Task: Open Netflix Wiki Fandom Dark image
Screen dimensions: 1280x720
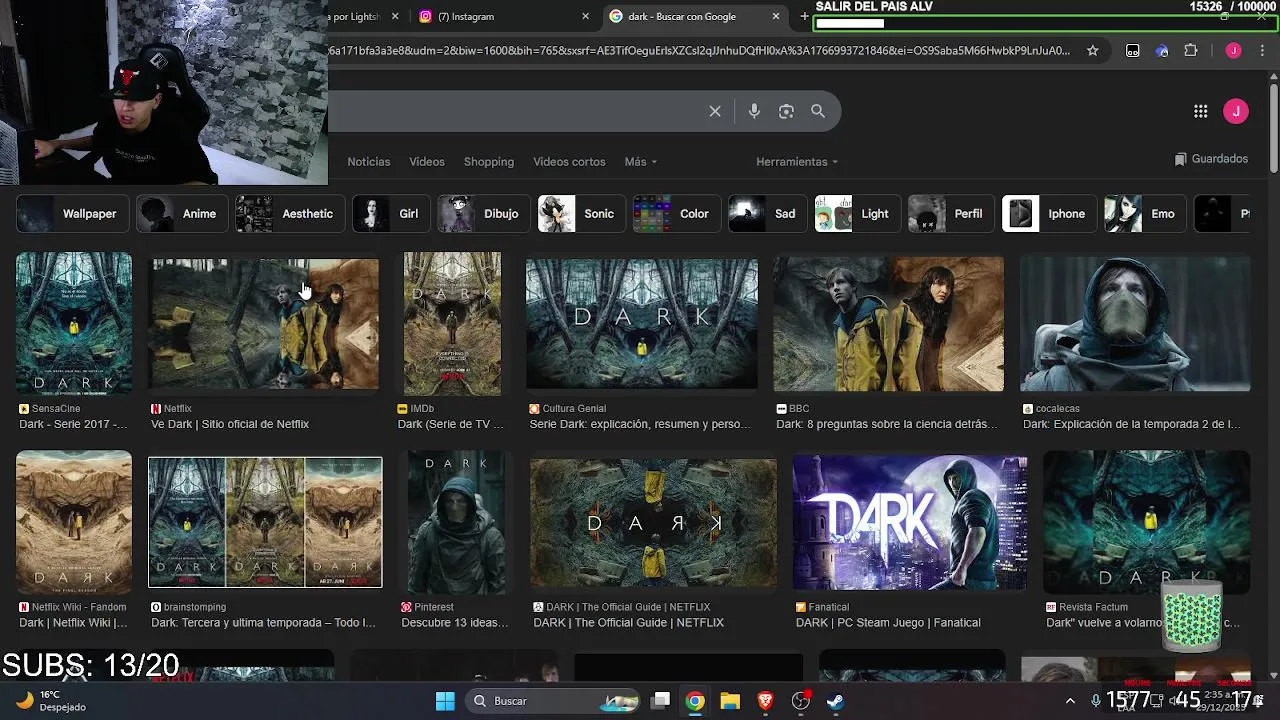Action: pos(74,522)
